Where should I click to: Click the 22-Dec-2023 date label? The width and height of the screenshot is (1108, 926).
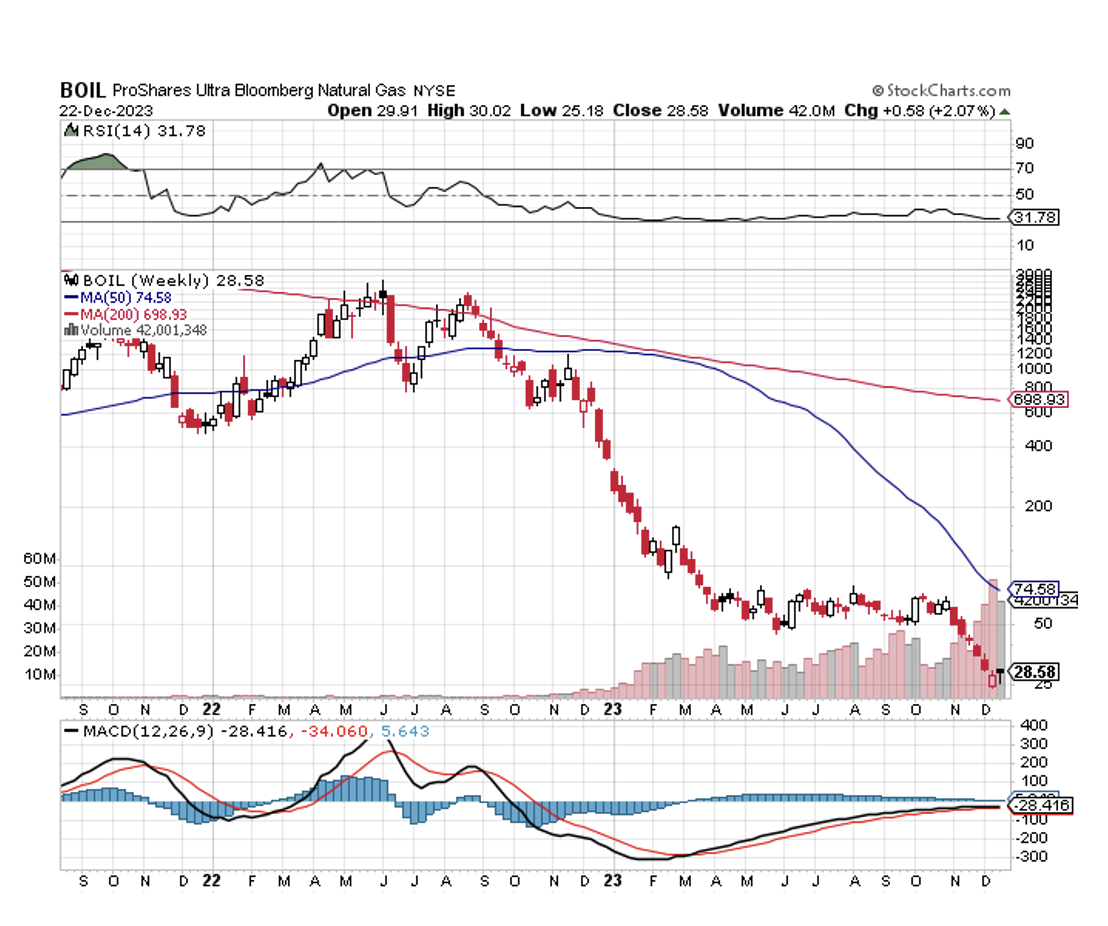pos(100,110)
